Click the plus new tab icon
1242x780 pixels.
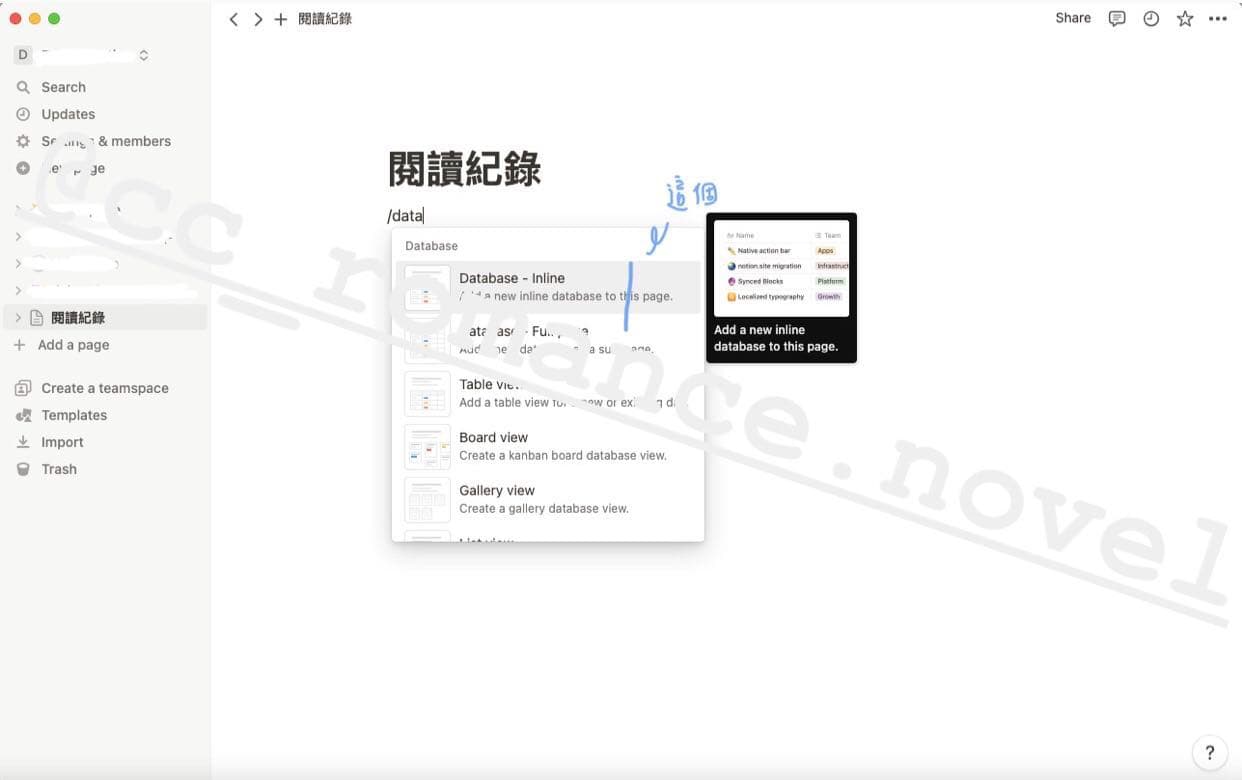(x=281, y=19)
